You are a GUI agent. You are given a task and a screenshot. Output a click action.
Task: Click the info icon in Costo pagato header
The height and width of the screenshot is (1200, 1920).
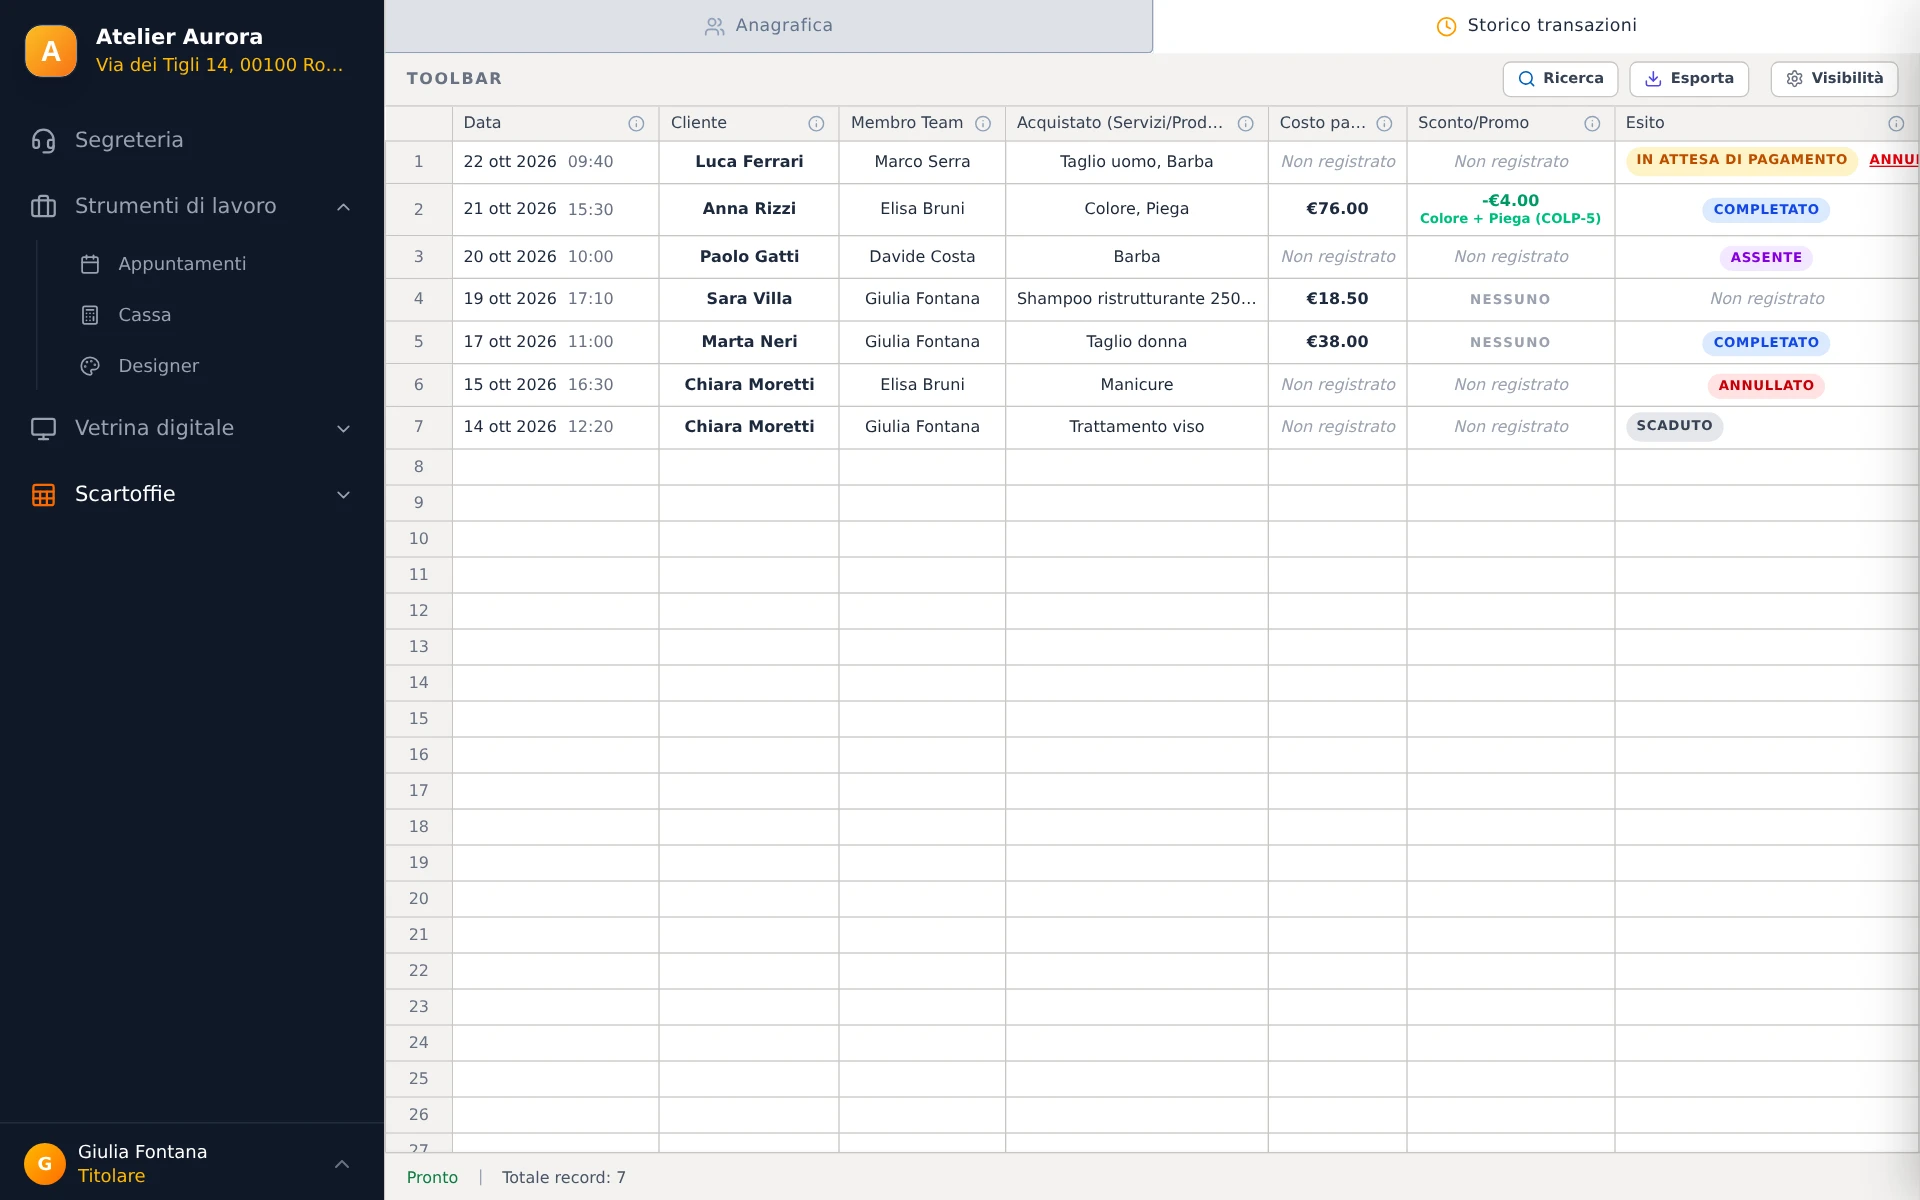point(1384,124)
